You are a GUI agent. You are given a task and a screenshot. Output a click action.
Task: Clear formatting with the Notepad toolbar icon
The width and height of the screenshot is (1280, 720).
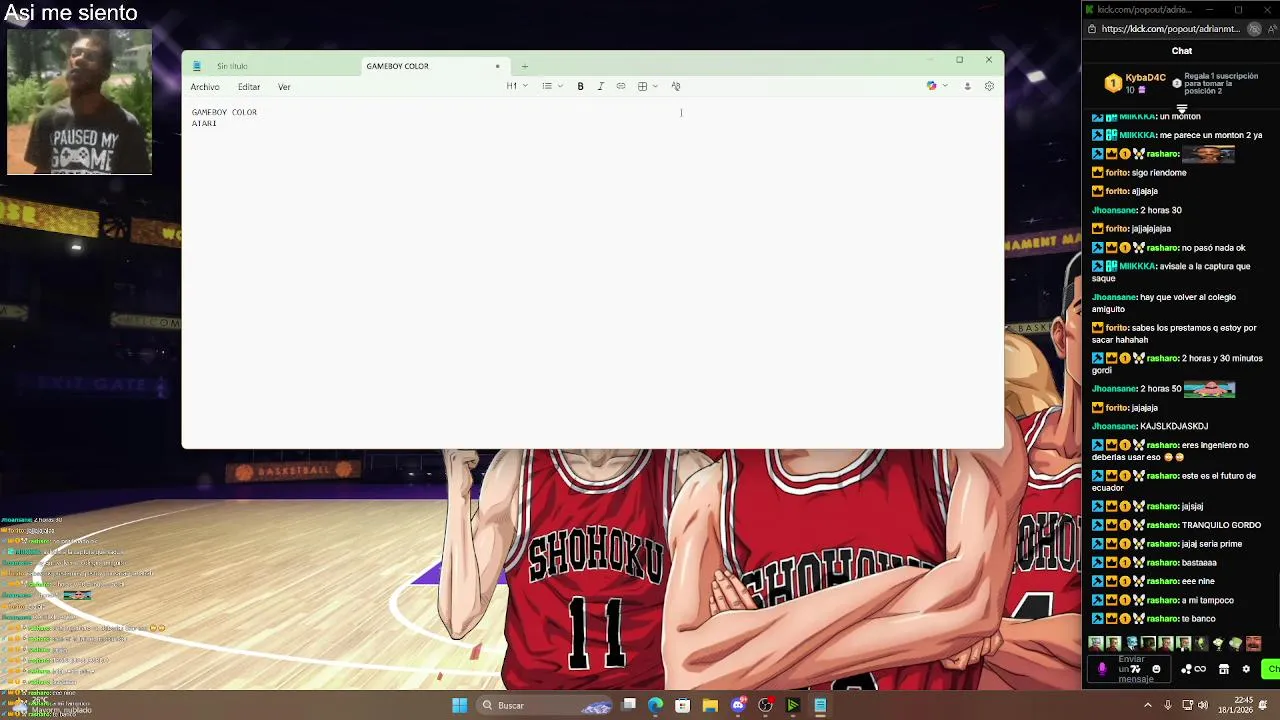point(676,86)
